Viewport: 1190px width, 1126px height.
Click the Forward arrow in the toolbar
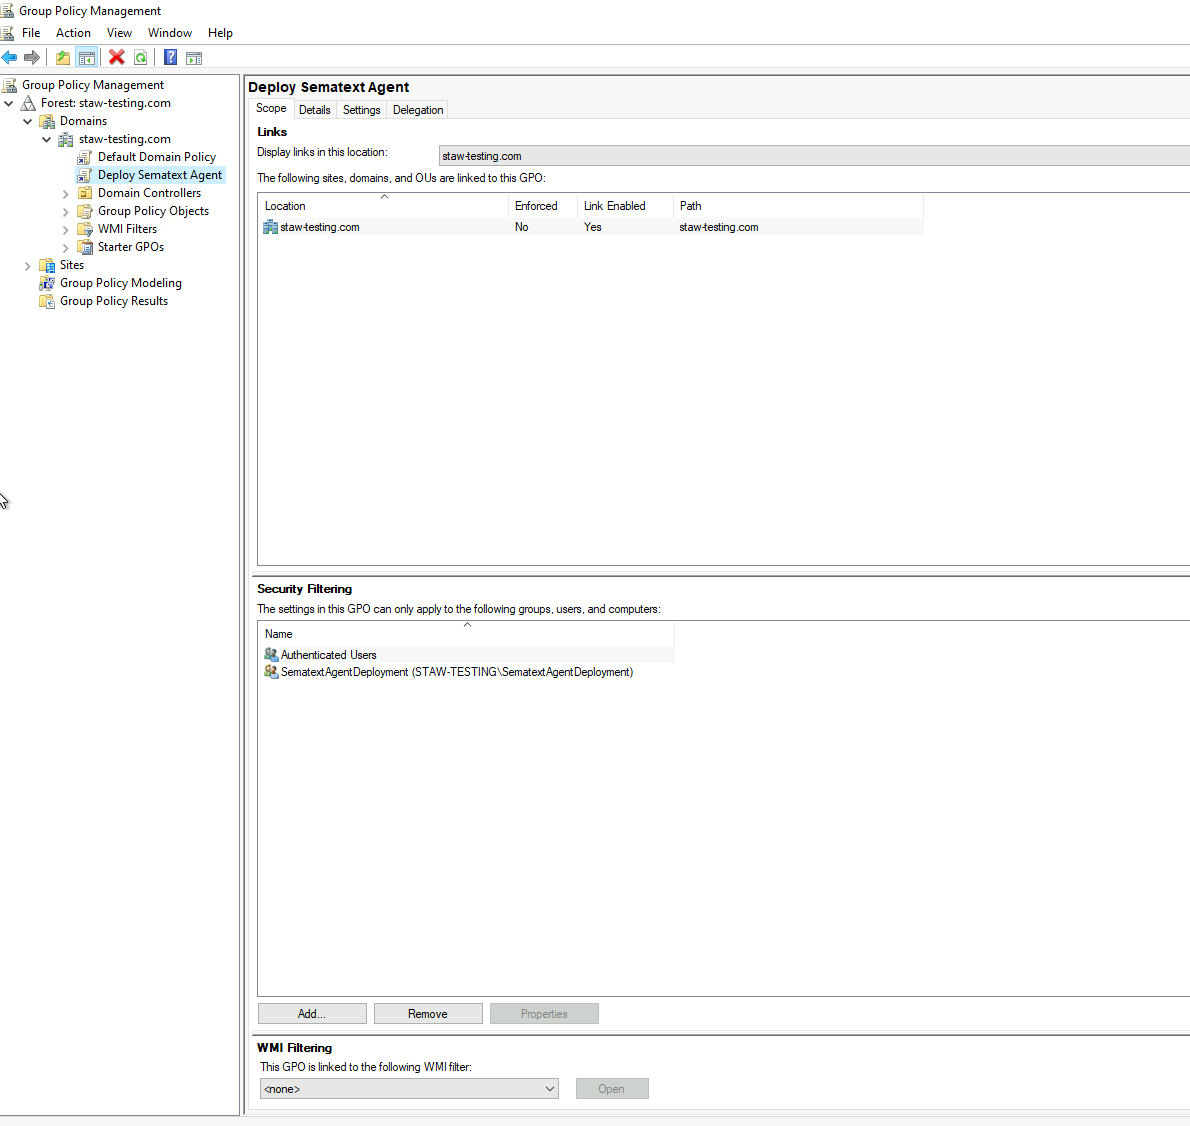point(32,58)
